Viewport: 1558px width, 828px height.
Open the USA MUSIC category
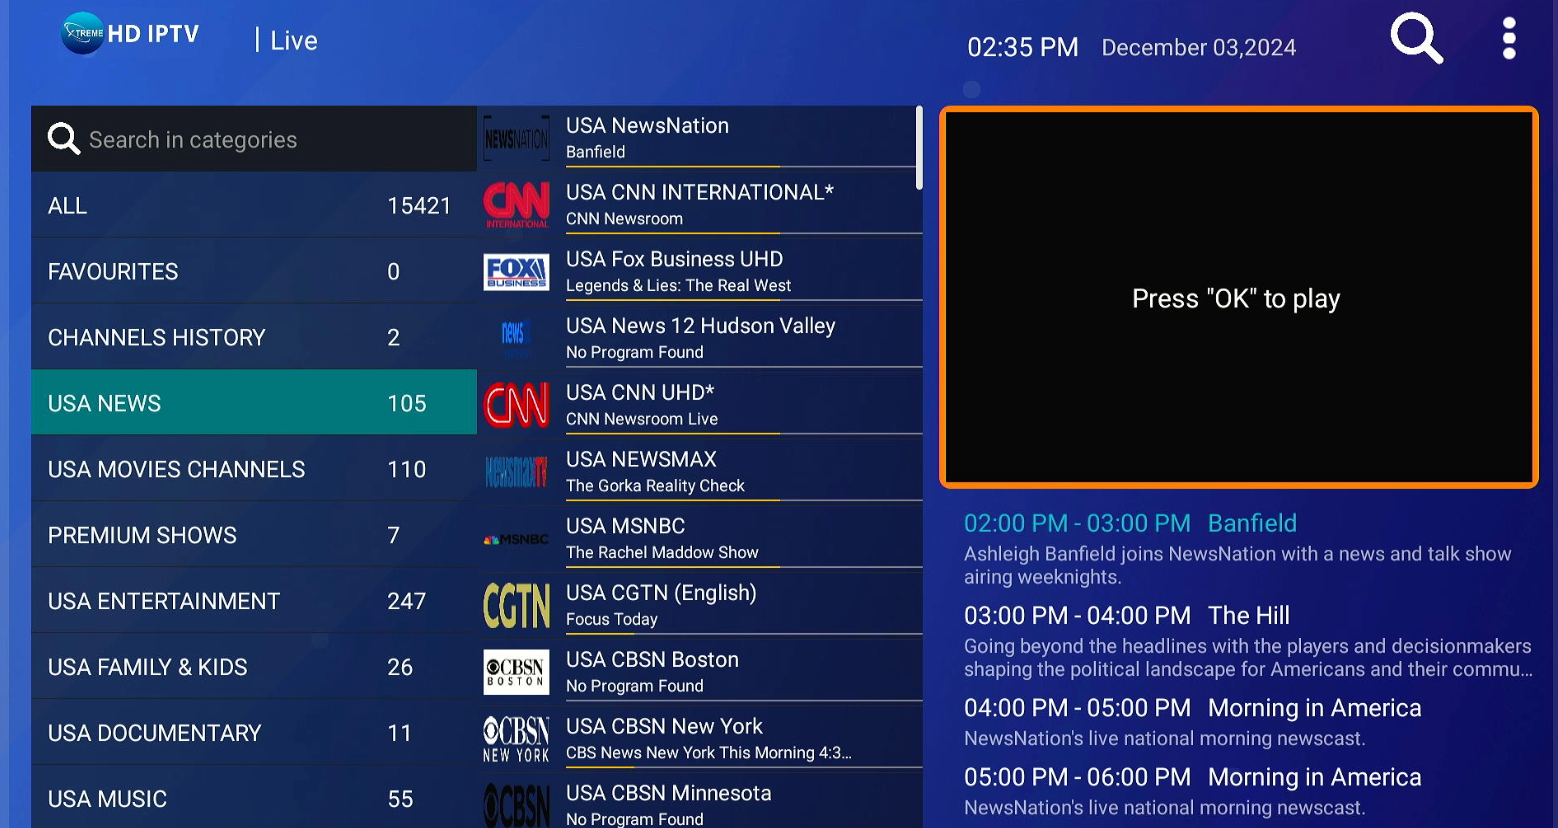click(x=254, y=798)
